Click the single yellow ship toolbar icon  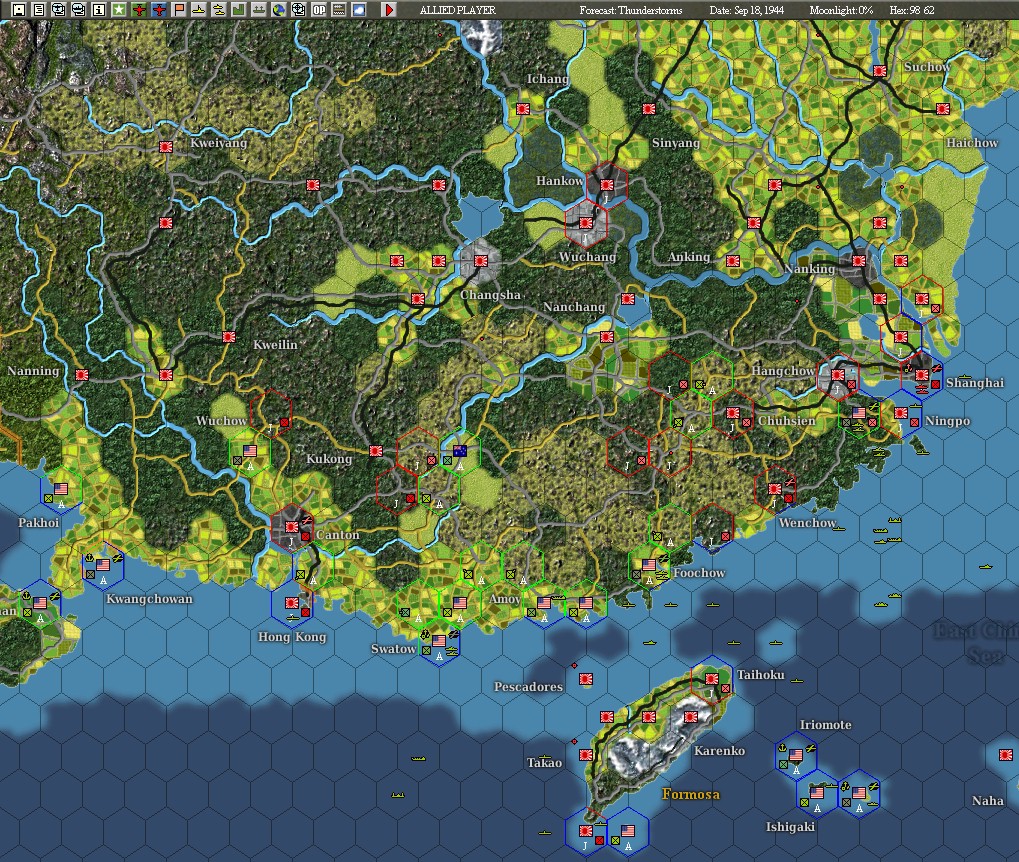(x=199, y=10)
